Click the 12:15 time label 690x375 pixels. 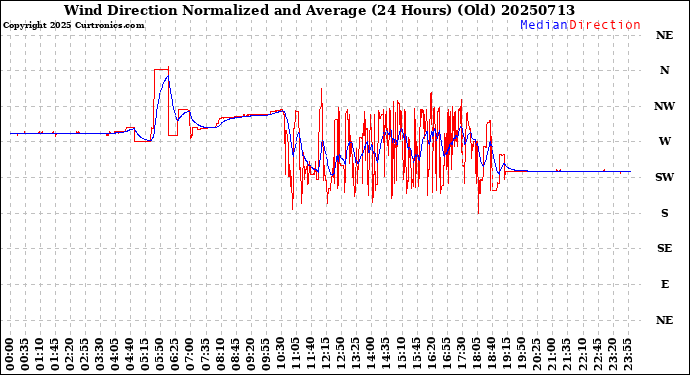tap(326, 354)
